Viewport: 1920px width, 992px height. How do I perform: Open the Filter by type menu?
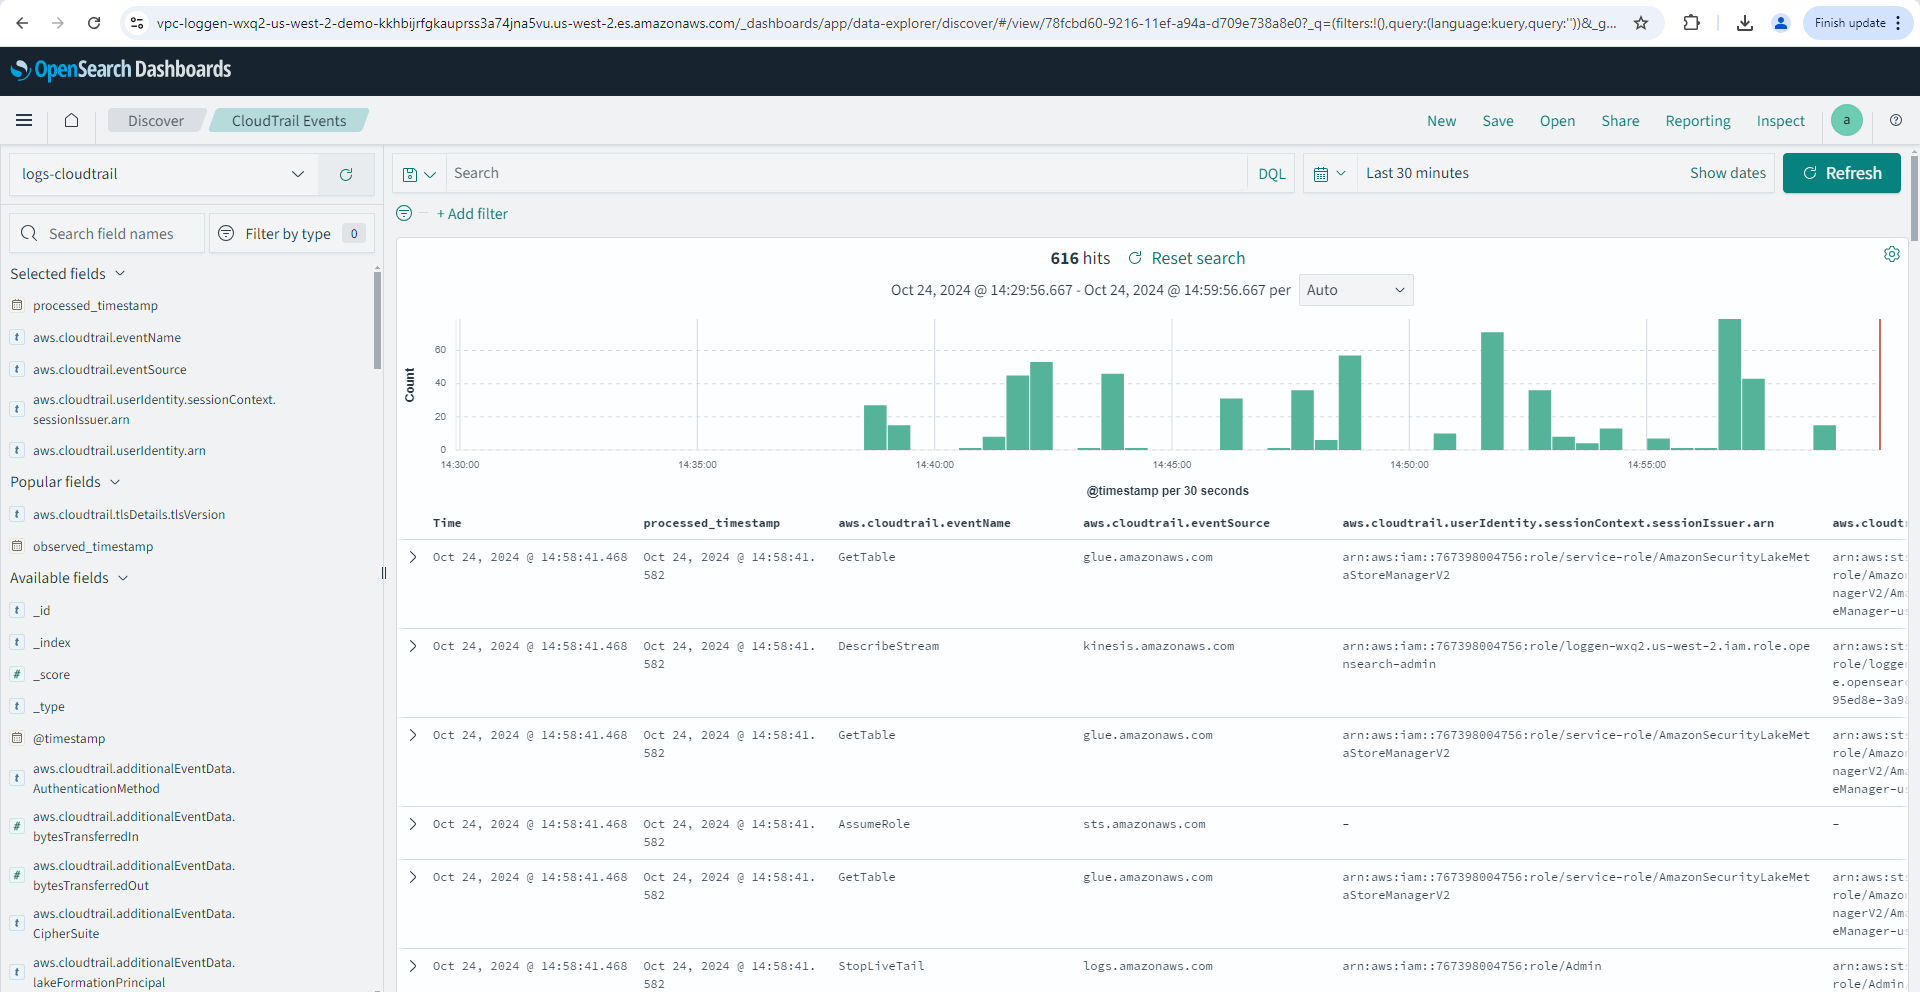(x=291, y=233)
